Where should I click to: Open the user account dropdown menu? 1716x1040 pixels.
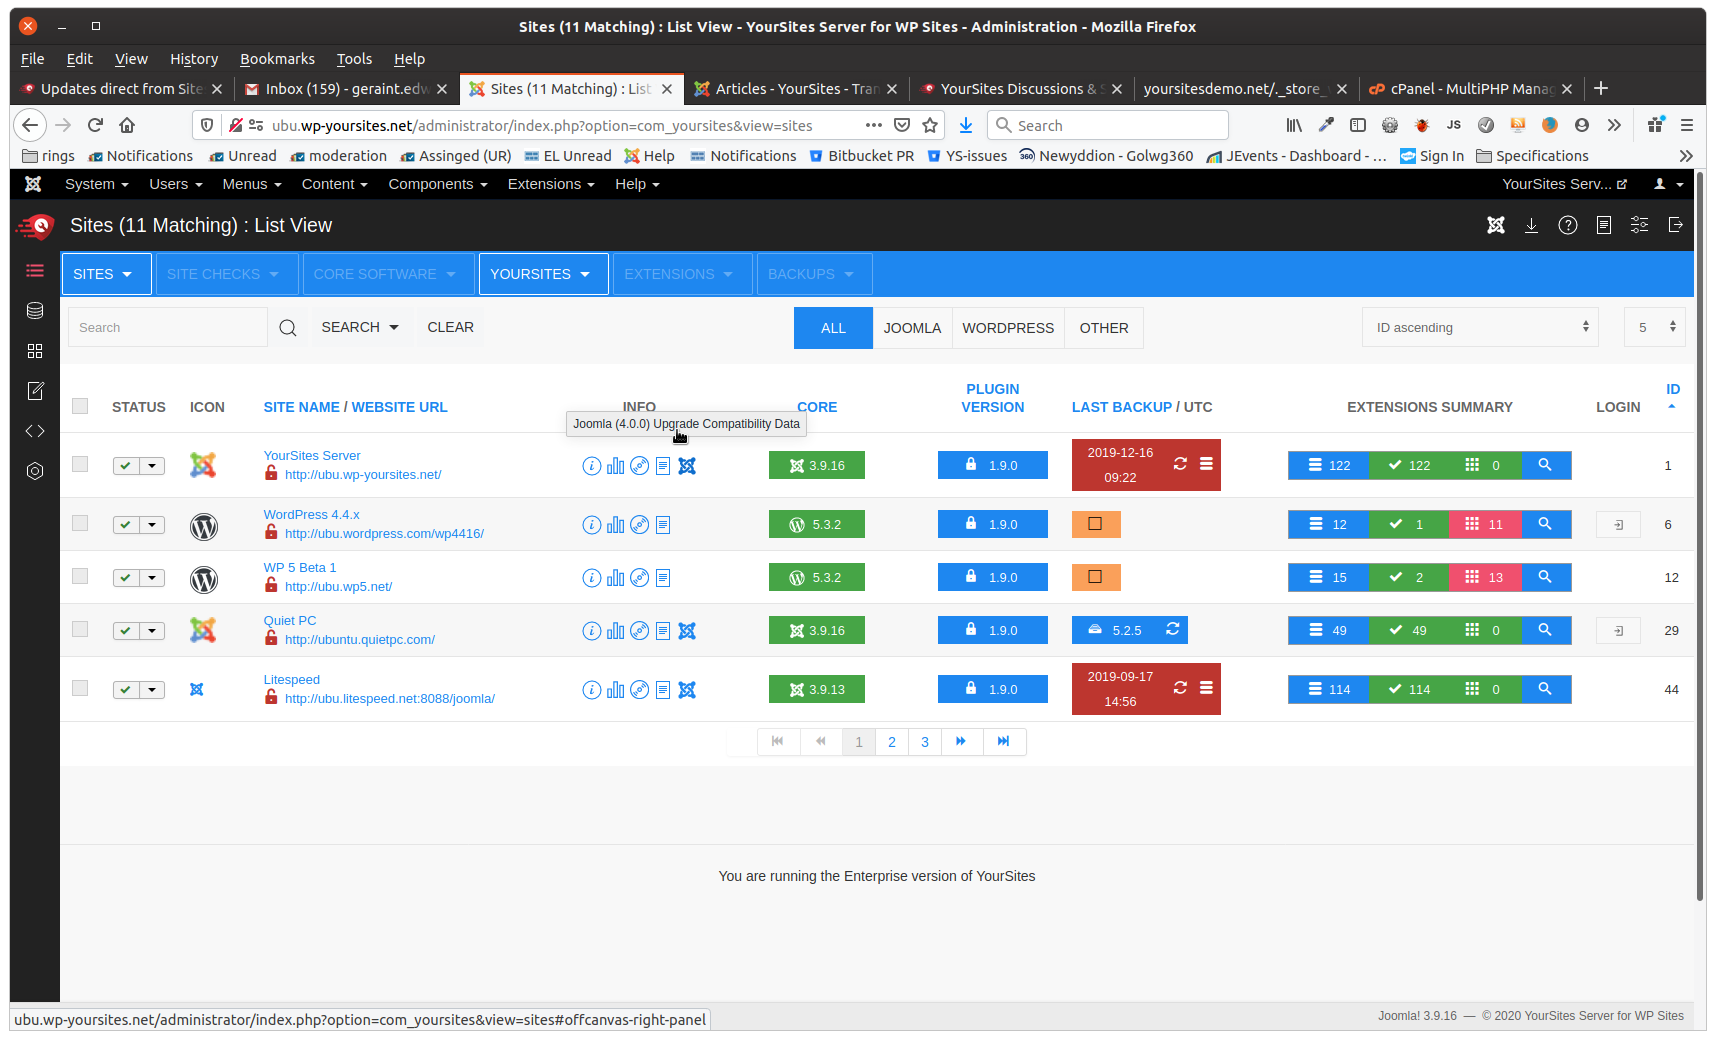(1668, 184)
